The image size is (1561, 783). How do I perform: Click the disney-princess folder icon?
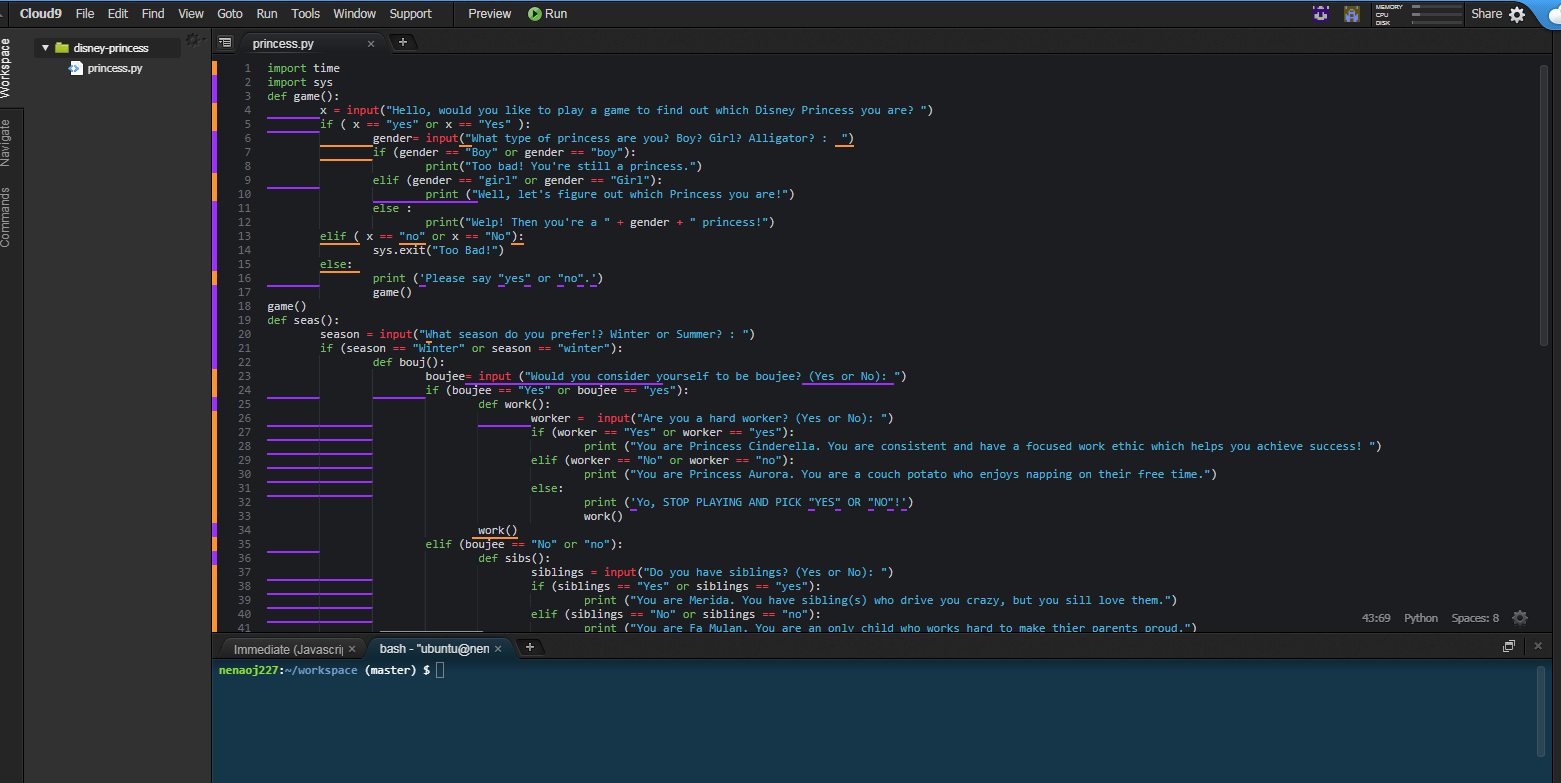(62, 48)
